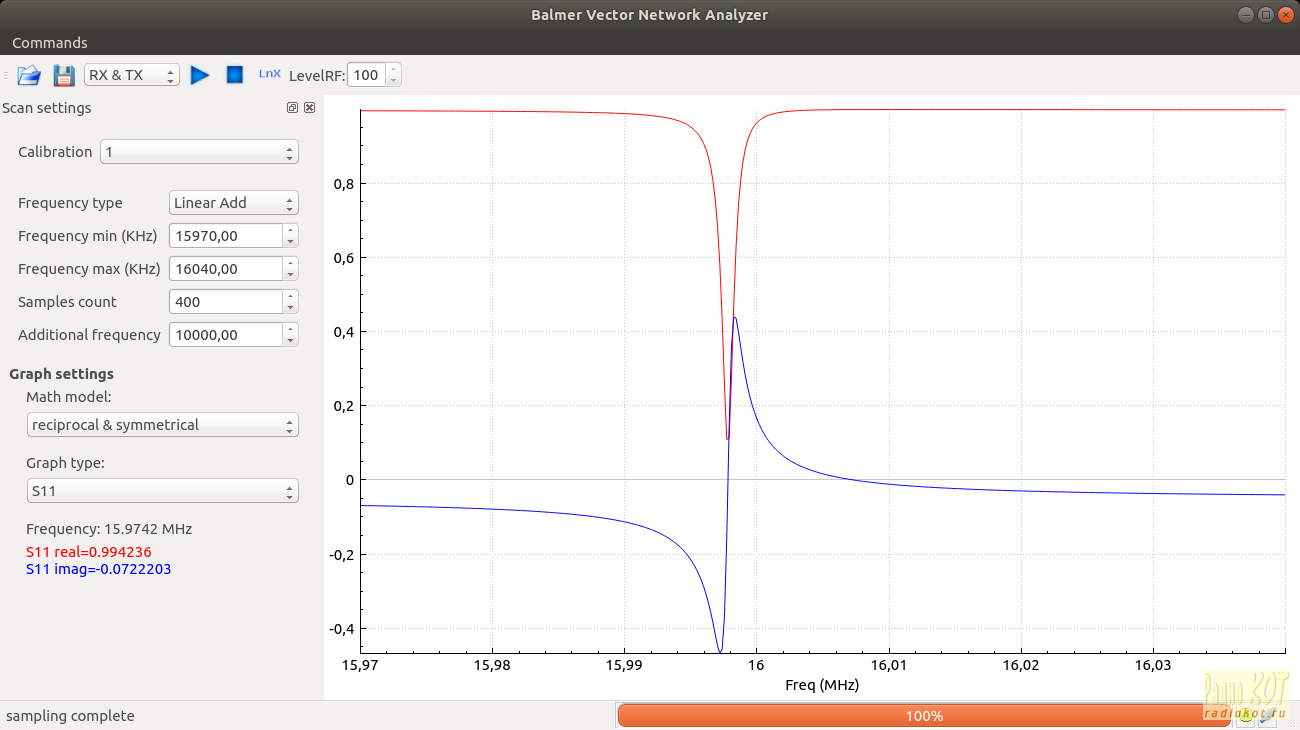Image resolution: width=1300 pixels, height=730 pixels.
Task: Stop the scan with the blue square
Action: click(235, 75)
